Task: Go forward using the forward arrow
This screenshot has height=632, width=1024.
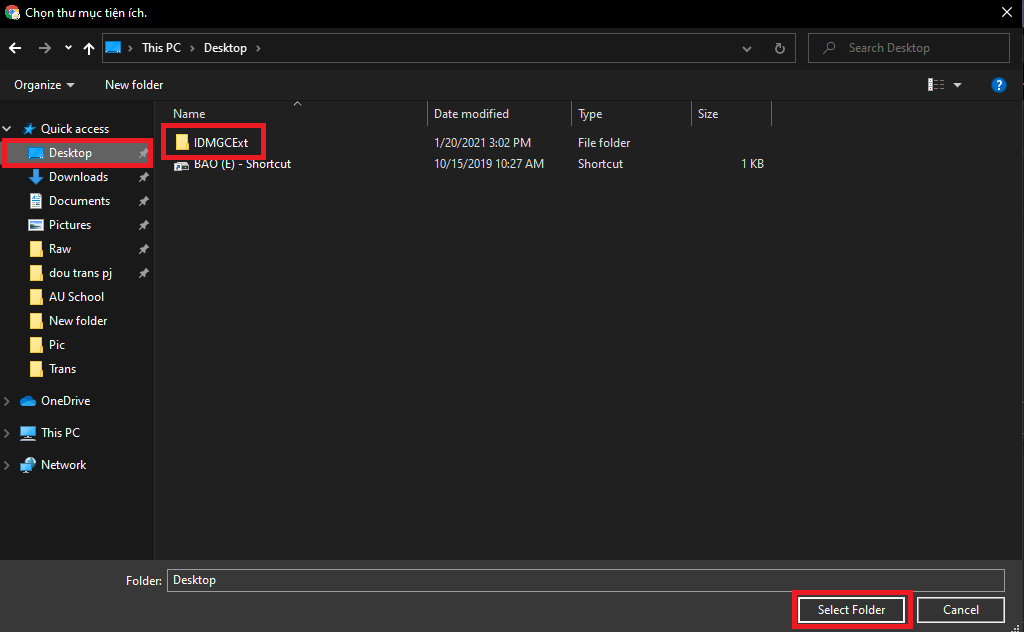Action: click(x=44, y=48)
